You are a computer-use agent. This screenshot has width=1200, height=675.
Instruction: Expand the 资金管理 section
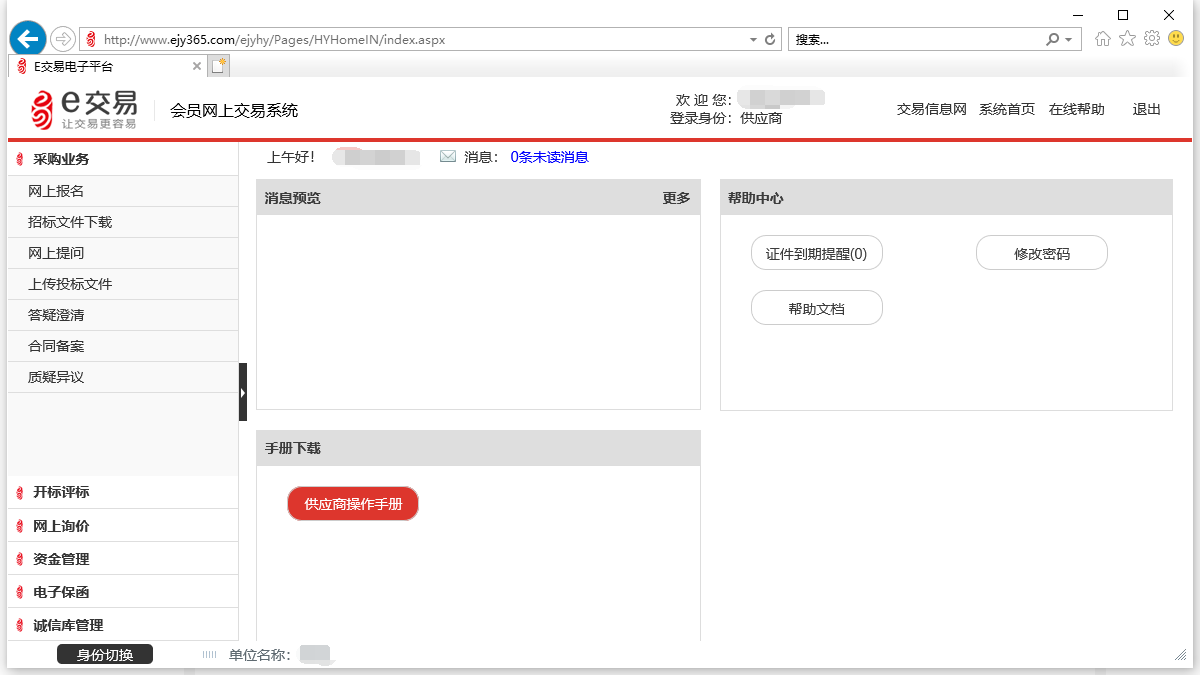pyautogui.click(x=123, y=558)
